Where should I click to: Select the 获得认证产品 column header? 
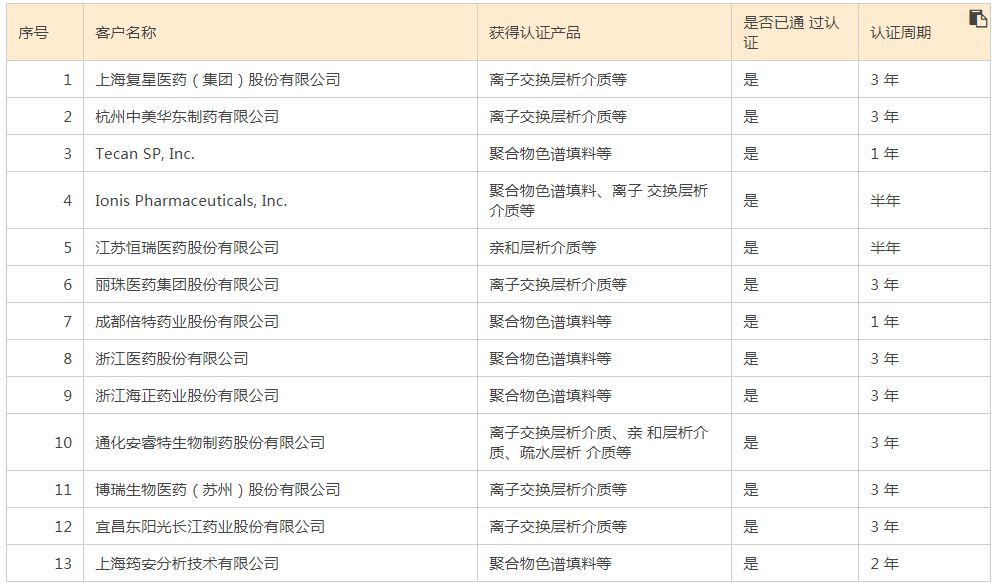(535, 33)
